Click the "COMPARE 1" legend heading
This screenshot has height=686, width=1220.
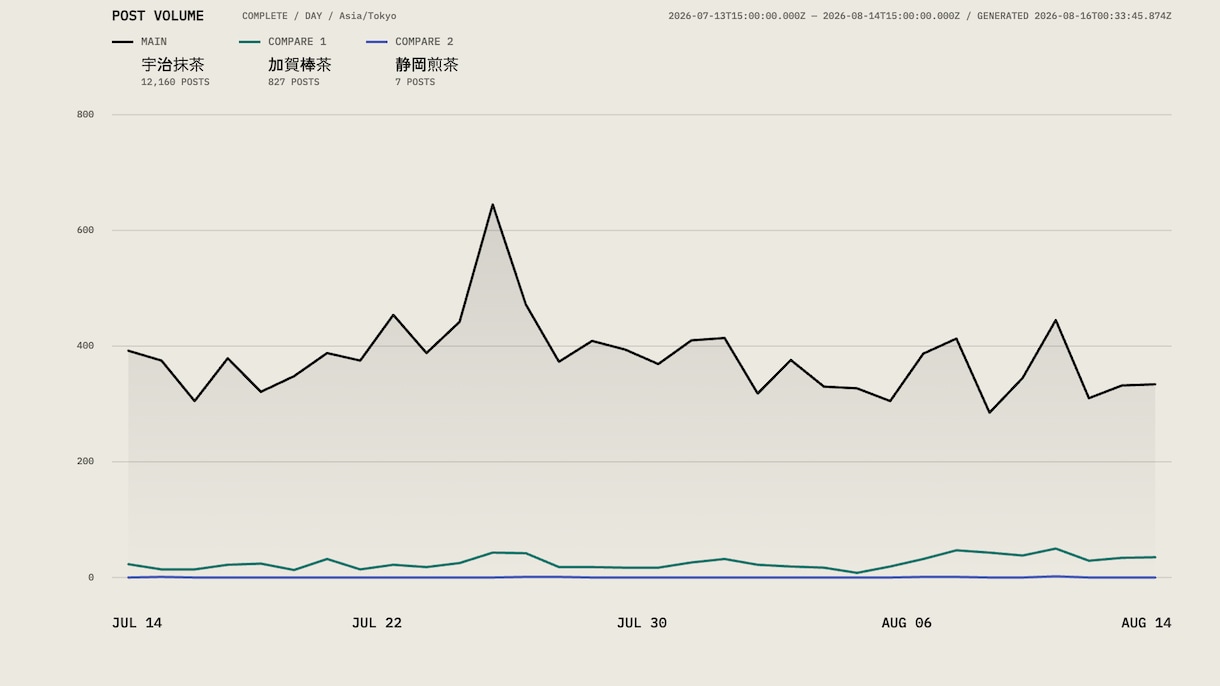pyautogui.click(x=297, y=42)
